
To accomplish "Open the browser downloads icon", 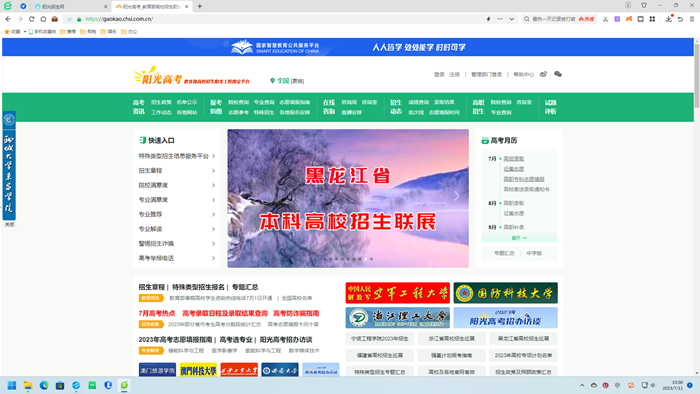I will coord(668,19).
